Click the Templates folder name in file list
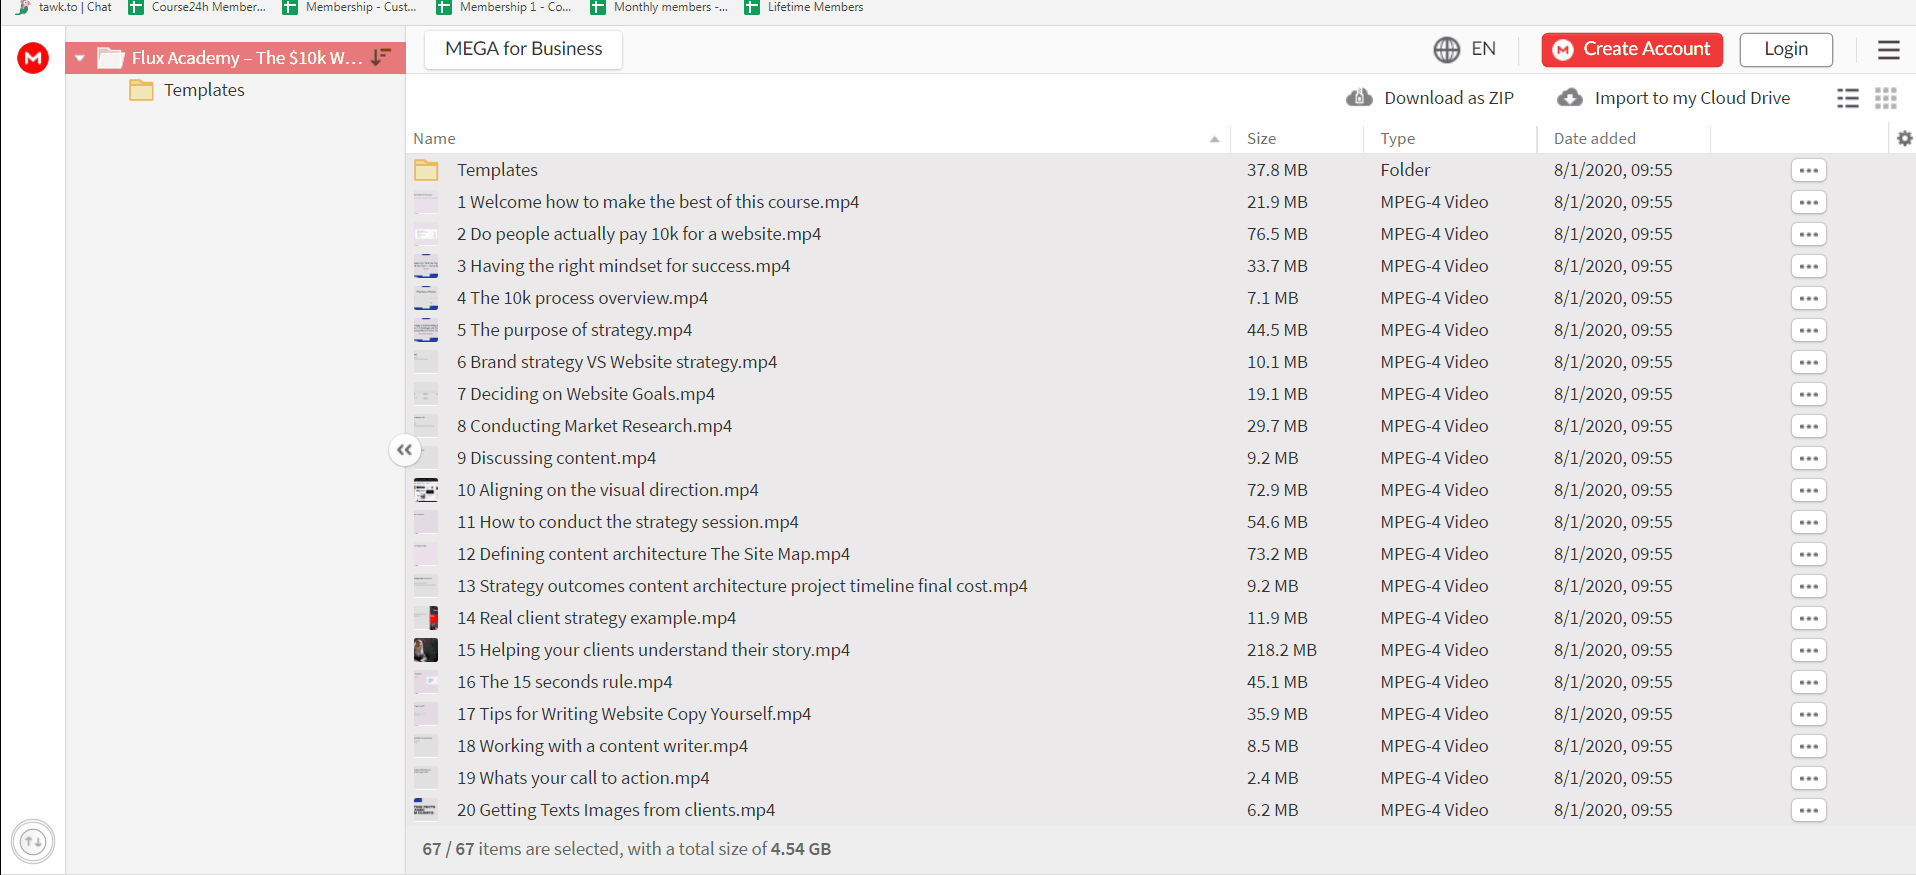Screen dimensions: 1916x875 497,170
